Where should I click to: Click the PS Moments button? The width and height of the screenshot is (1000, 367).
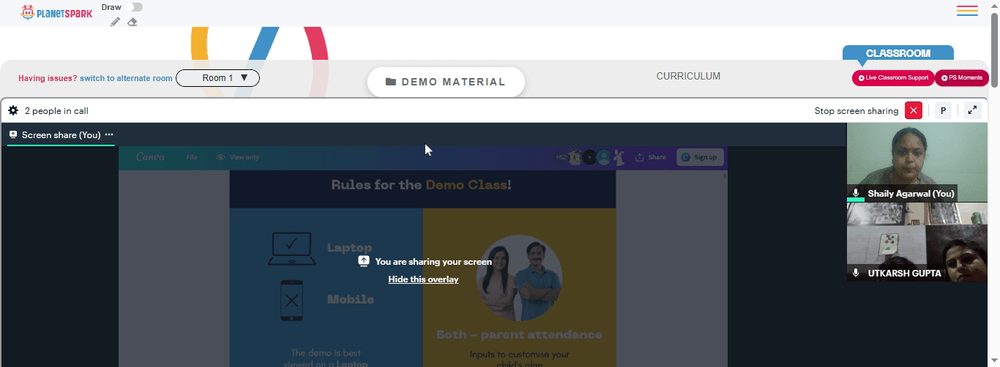[x=962, y=78]
